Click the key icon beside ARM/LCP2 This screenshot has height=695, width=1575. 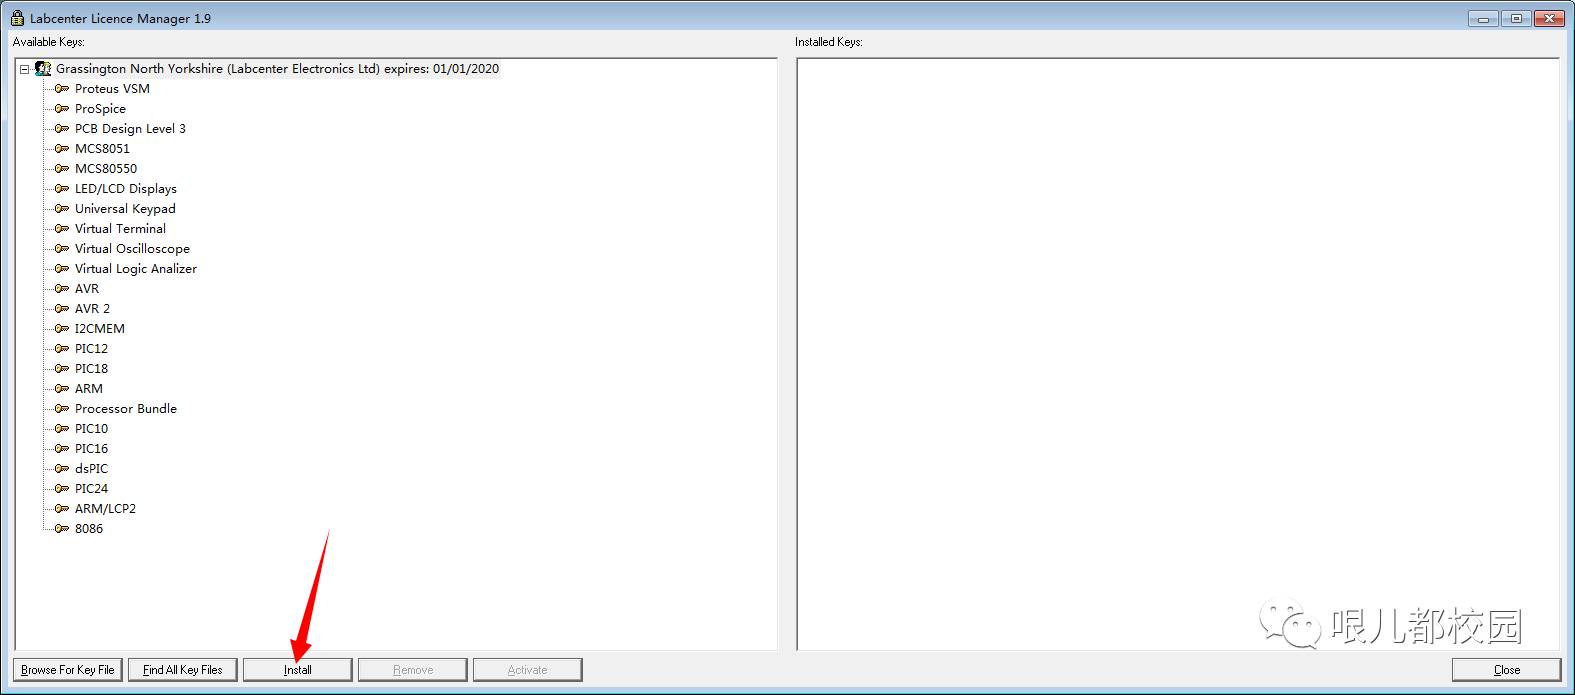click(x=62, y=509)
